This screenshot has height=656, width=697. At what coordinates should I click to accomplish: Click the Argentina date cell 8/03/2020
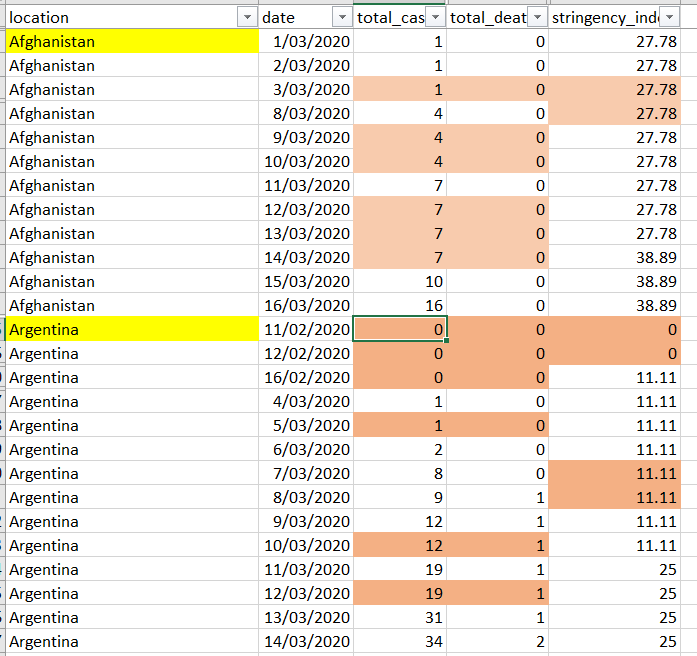(x=306, y=497)
